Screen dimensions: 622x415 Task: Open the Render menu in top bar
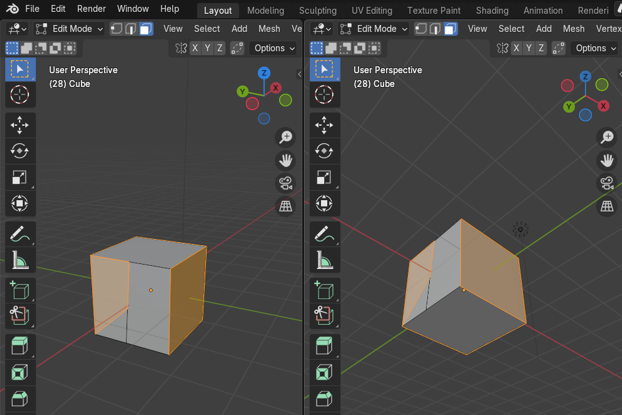pos(91,9)
